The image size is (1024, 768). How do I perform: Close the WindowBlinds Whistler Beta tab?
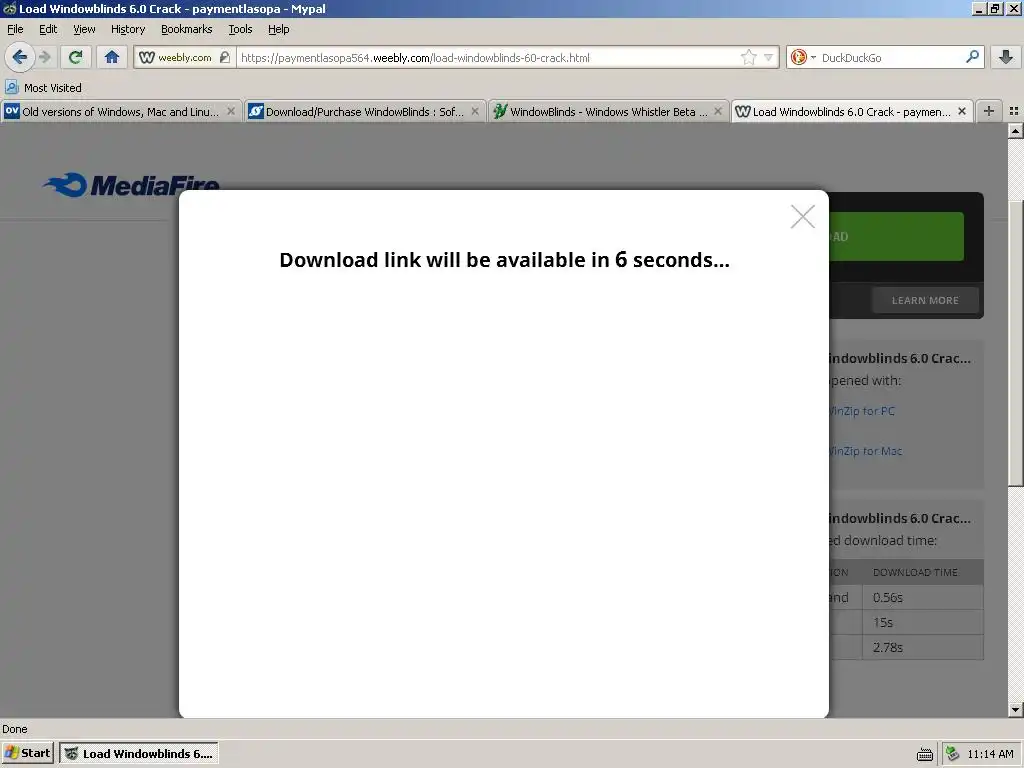pos(718,112)
